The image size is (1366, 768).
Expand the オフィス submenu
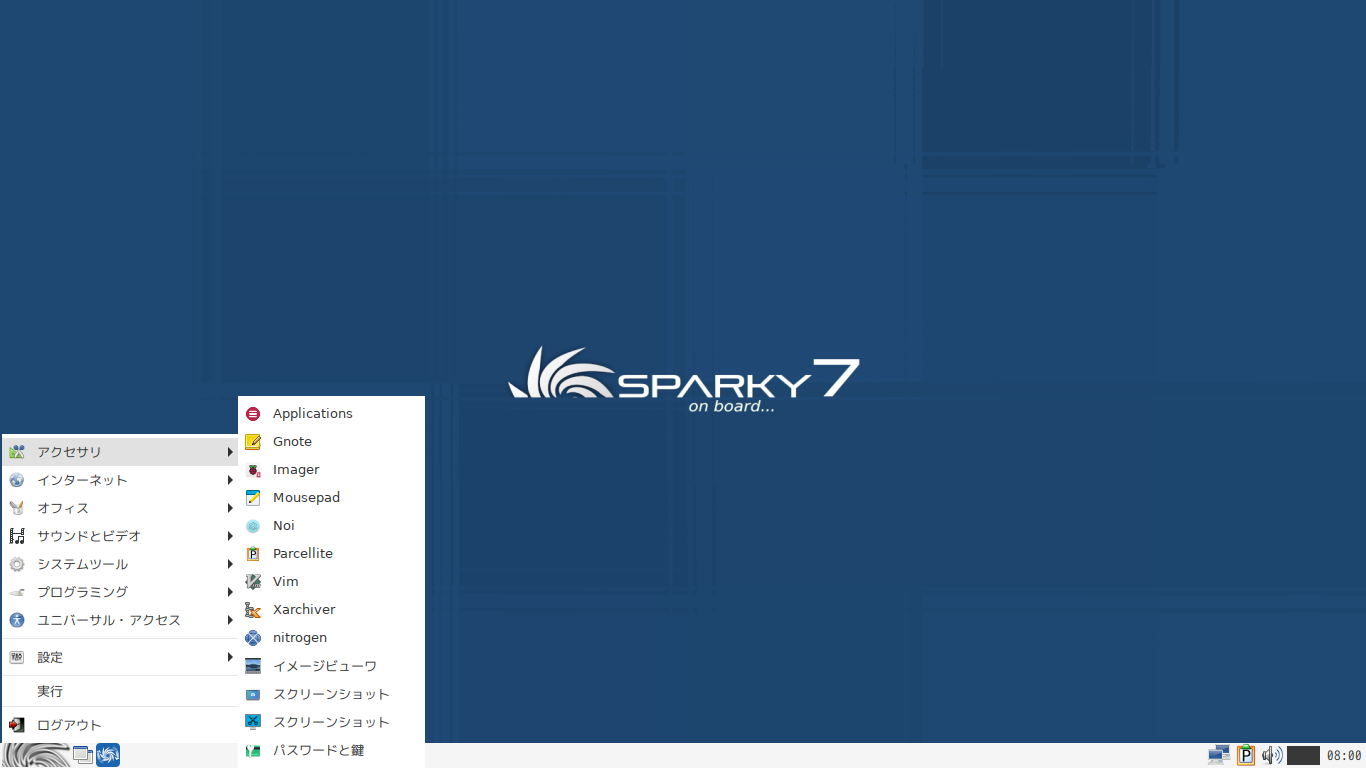point(120,508)
